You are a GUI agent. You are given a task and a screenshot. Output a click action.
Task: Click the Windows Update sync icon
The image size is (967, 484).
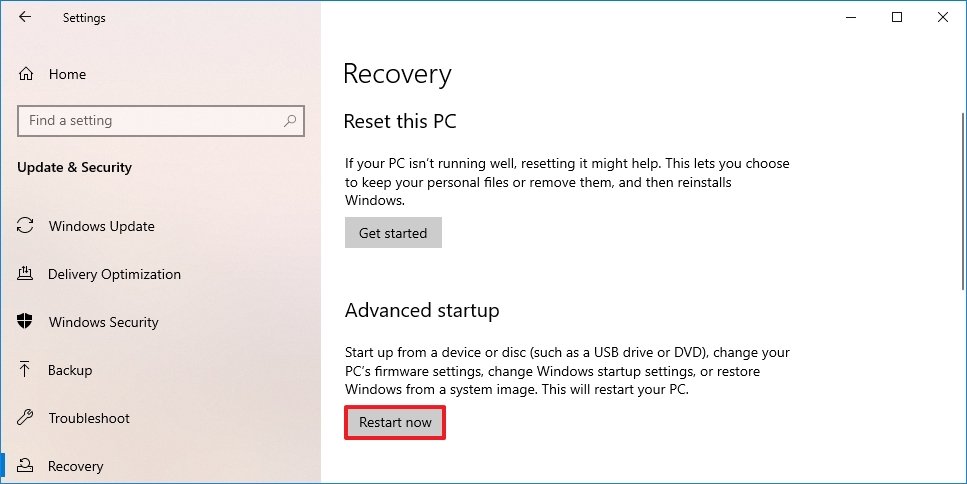(25, 226)
